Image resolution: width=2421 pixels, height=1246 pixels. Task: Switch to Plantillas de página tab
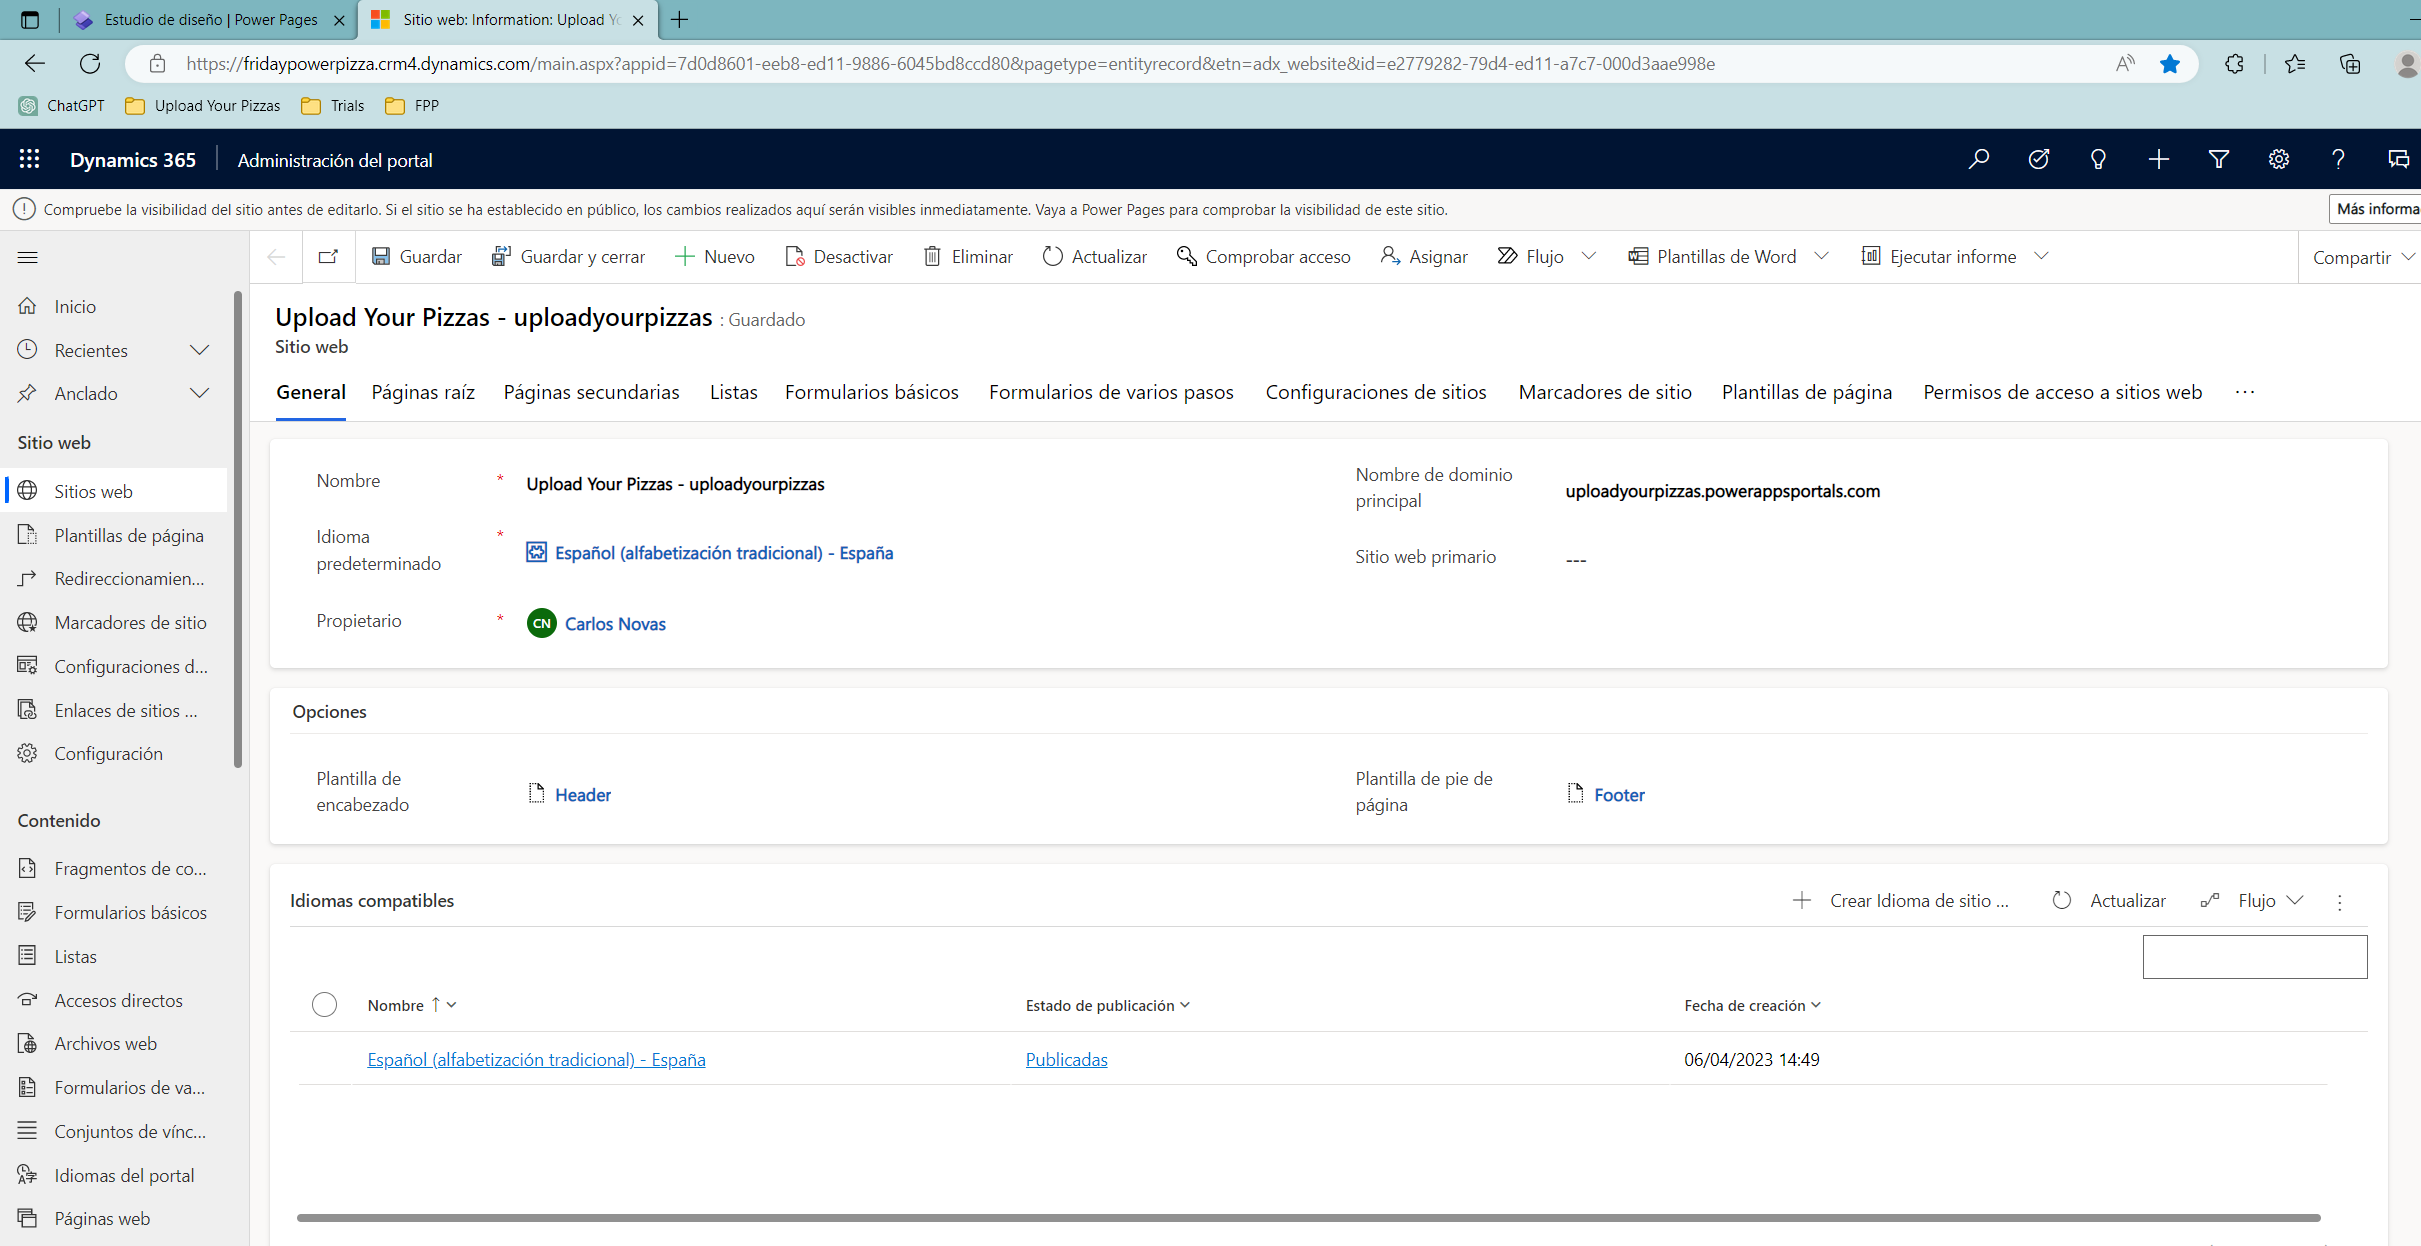[x=1806, y=392]
